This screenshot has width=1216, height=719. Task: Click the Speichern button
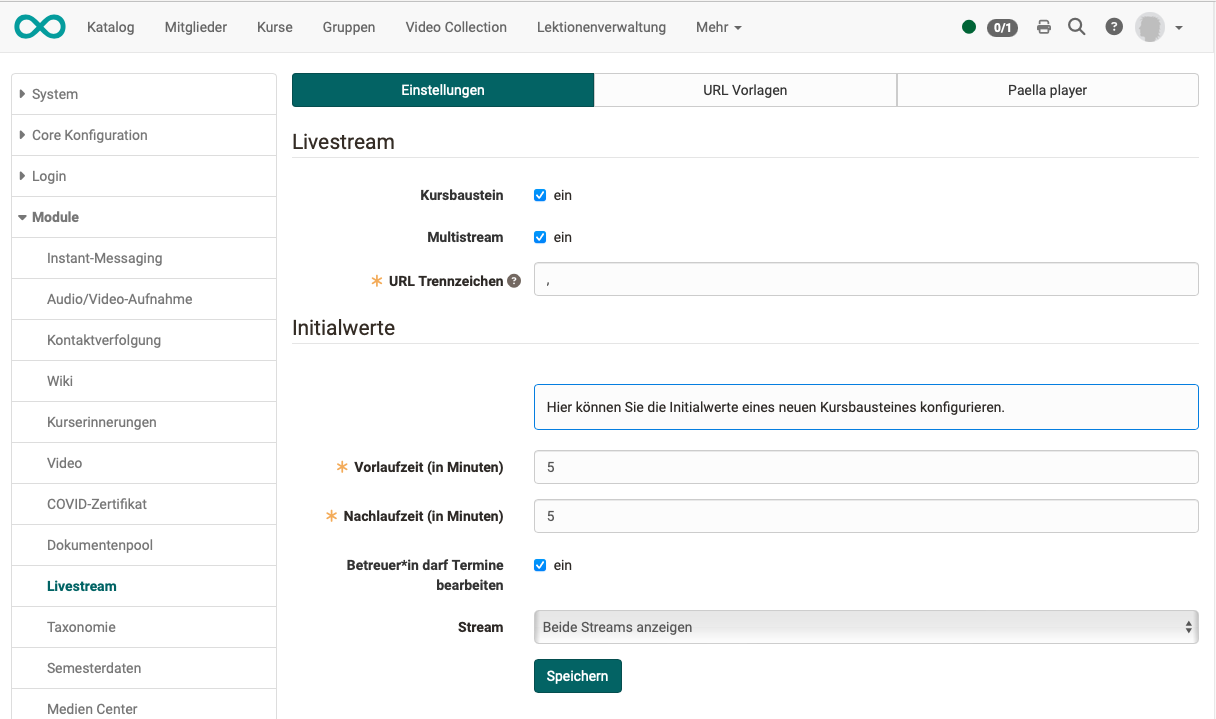coord(577,676)
